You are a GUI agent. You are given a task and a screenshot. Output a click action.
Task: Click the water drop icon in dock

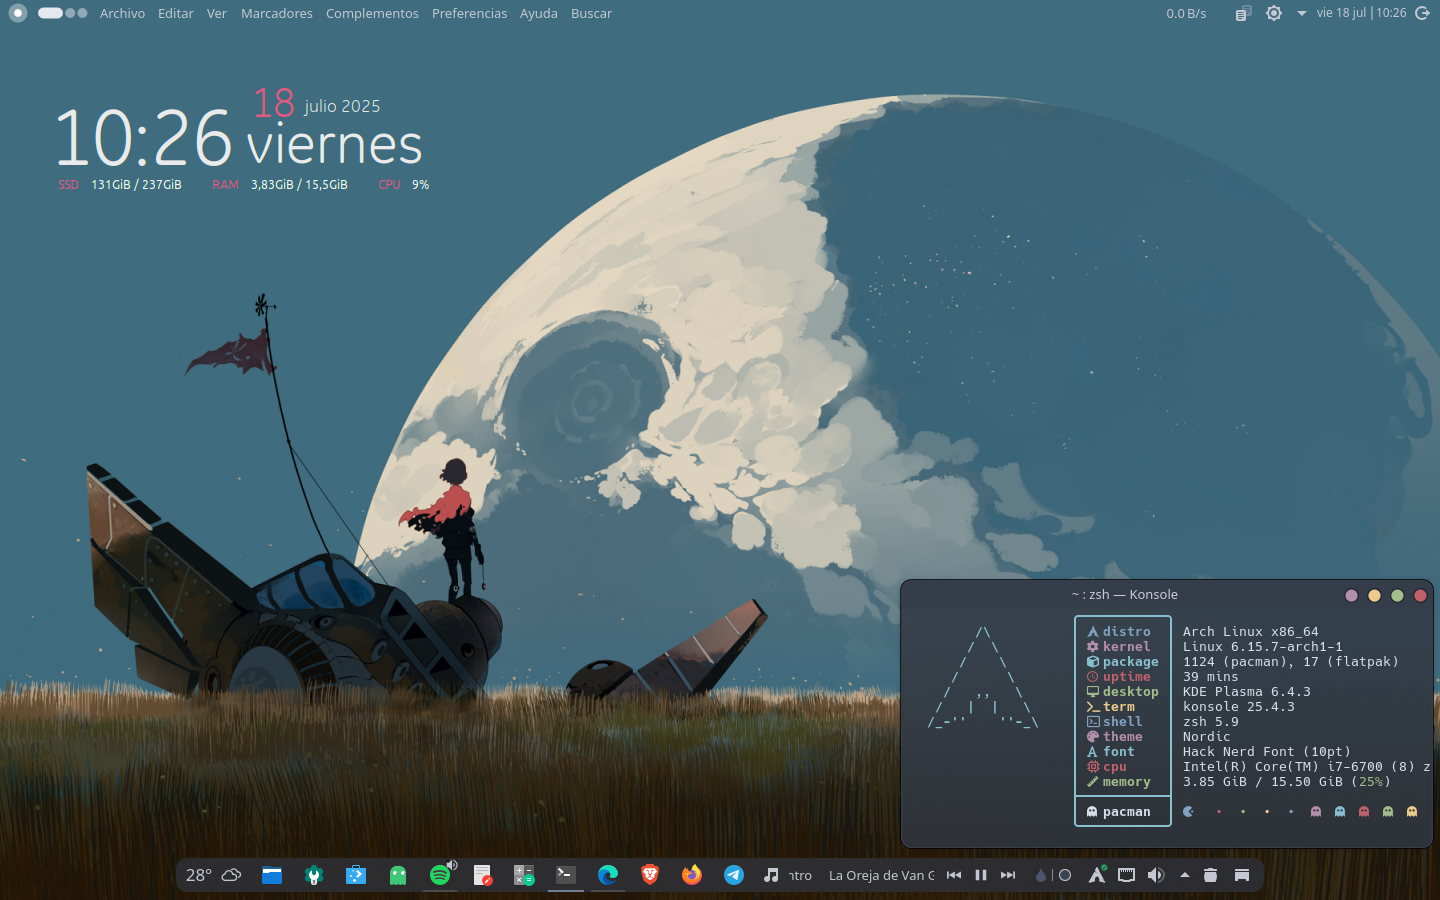1041,875
